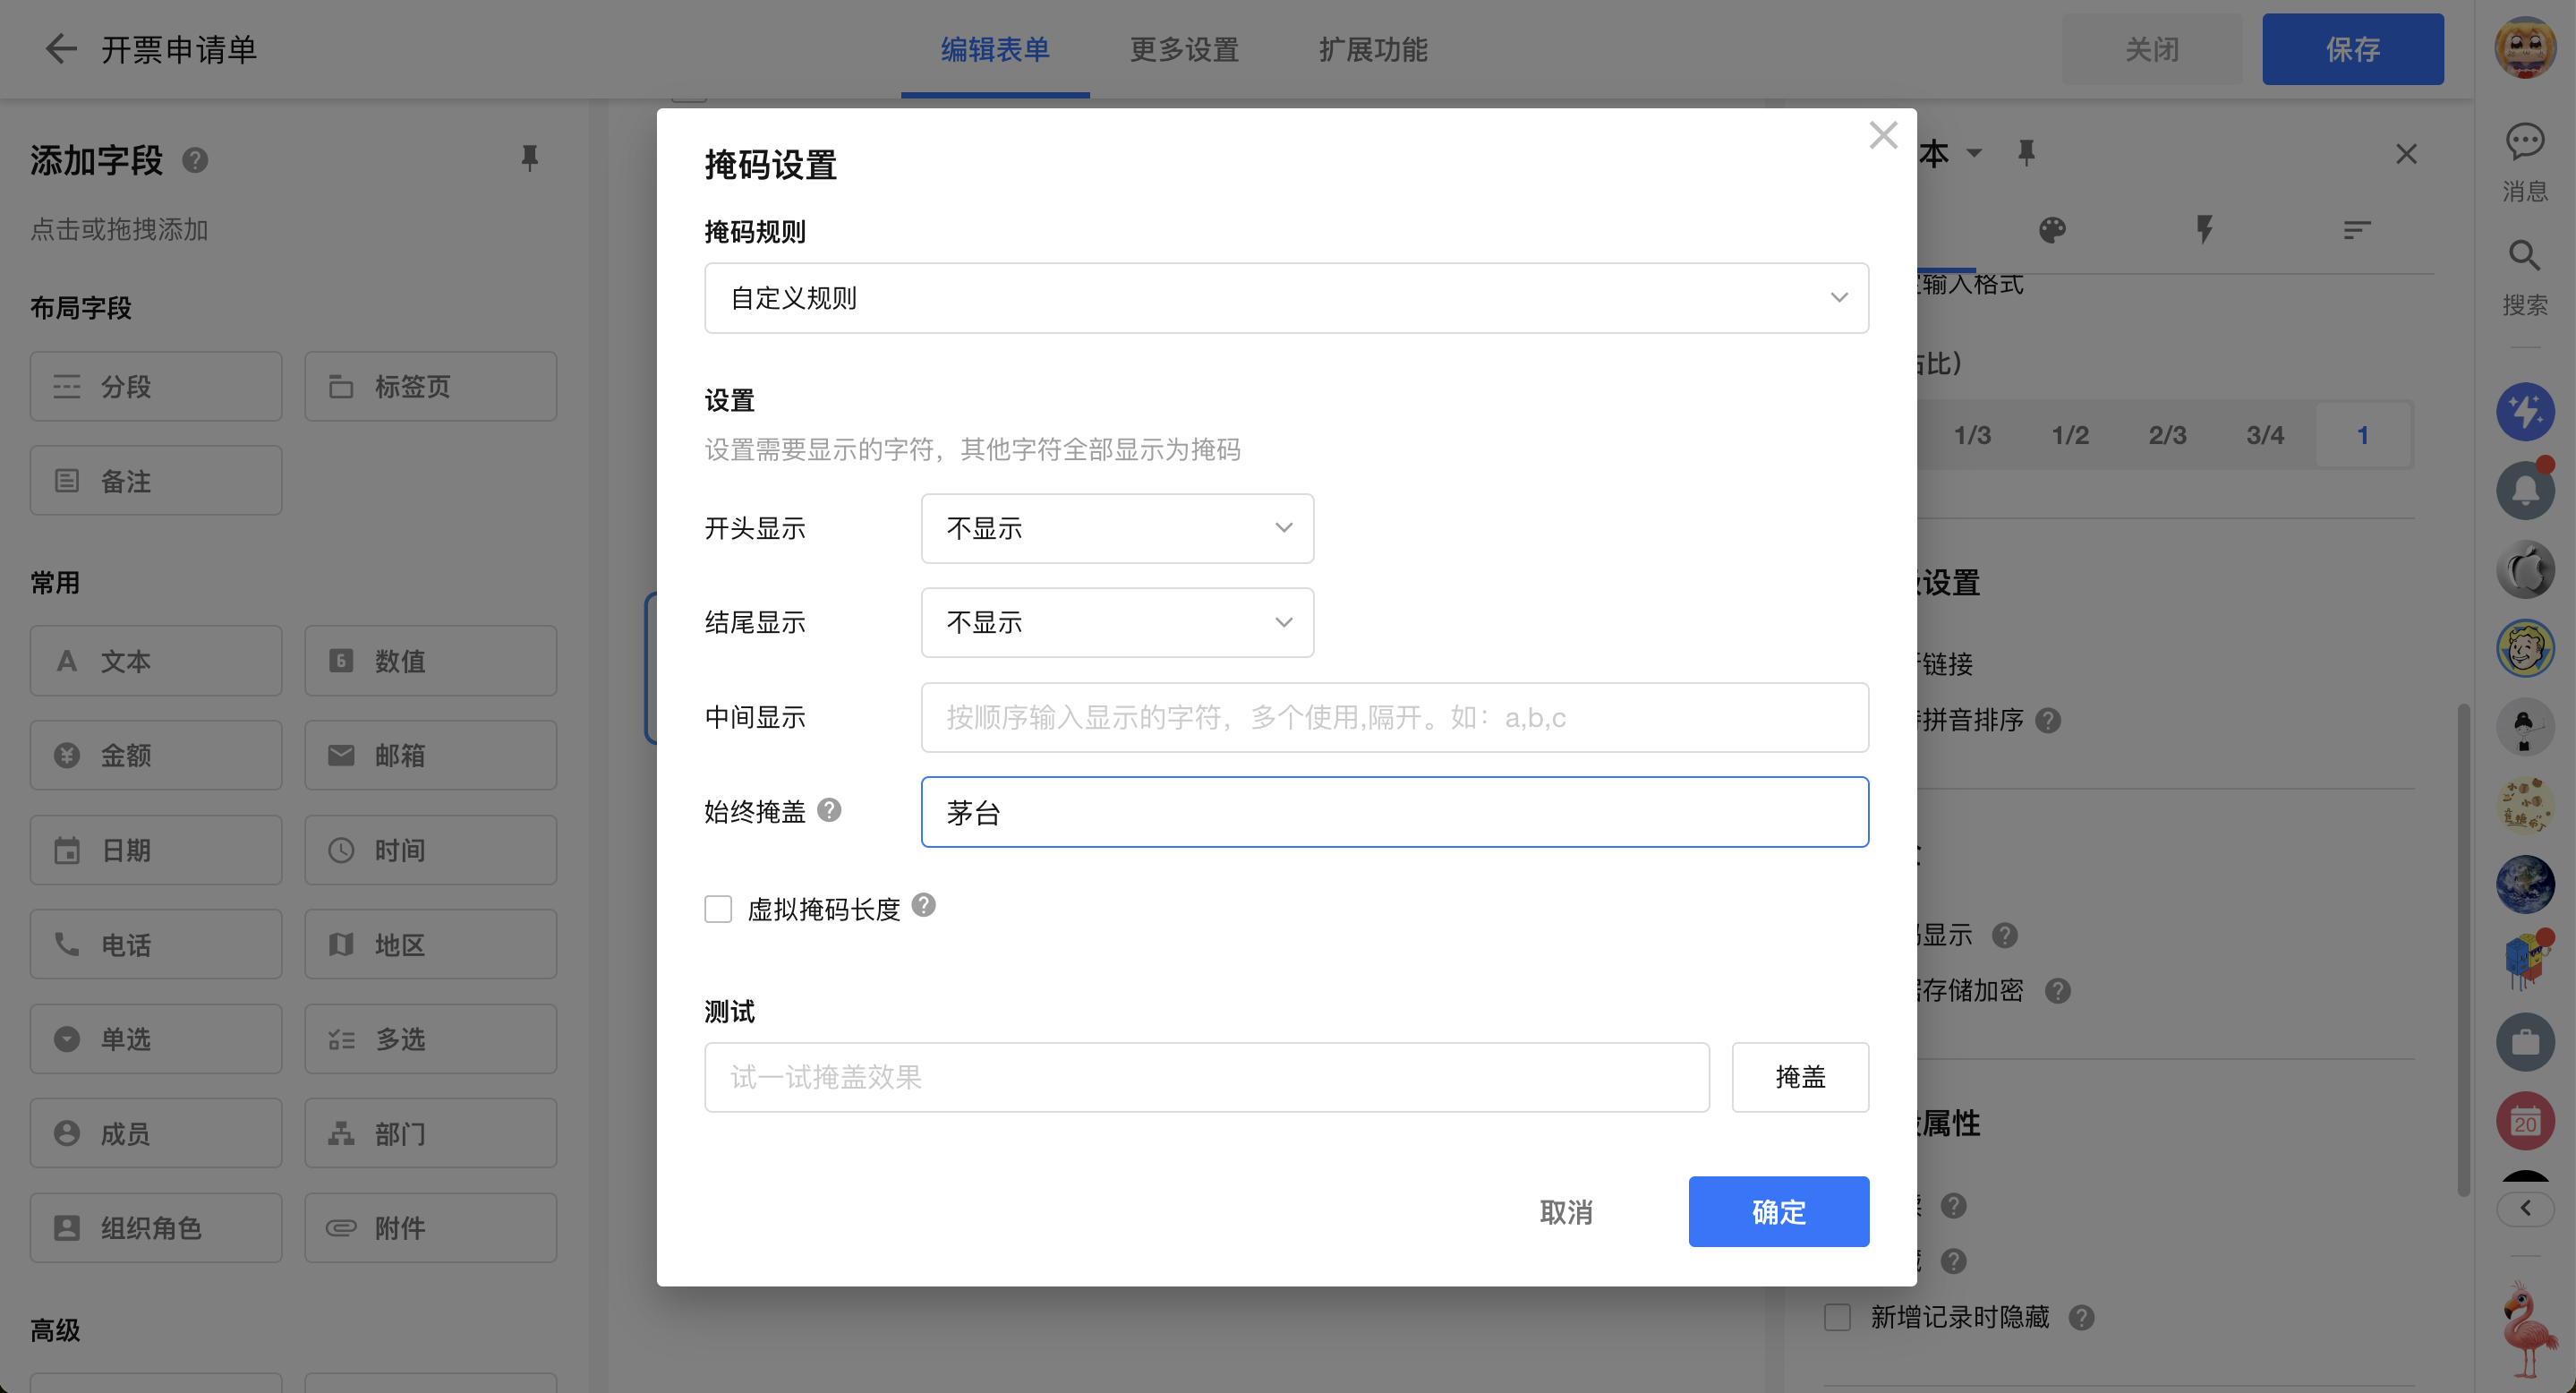Click the 掩盖 test button
The width and height of the screenshot is (2576, 1393).
(1799, 1077)
